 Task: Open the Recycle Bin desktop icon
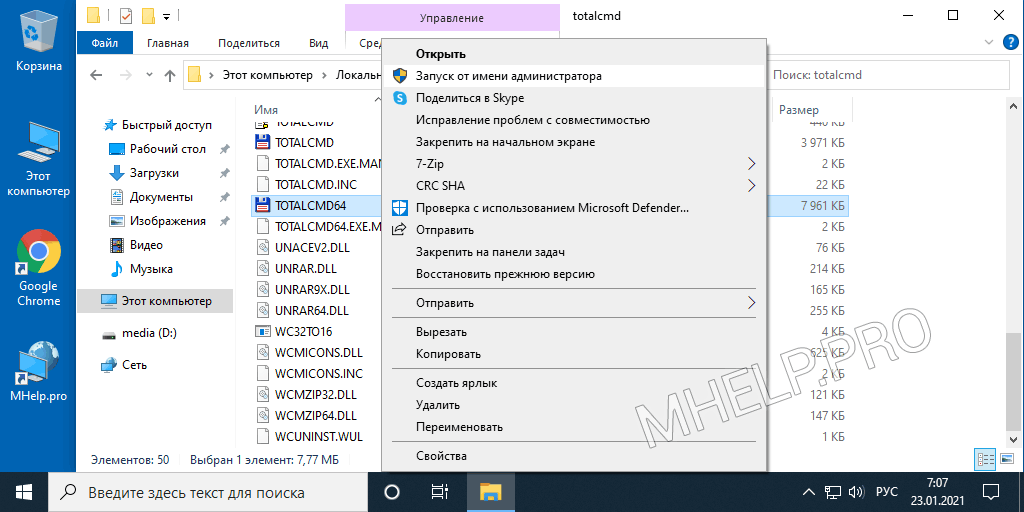[39, 39]
